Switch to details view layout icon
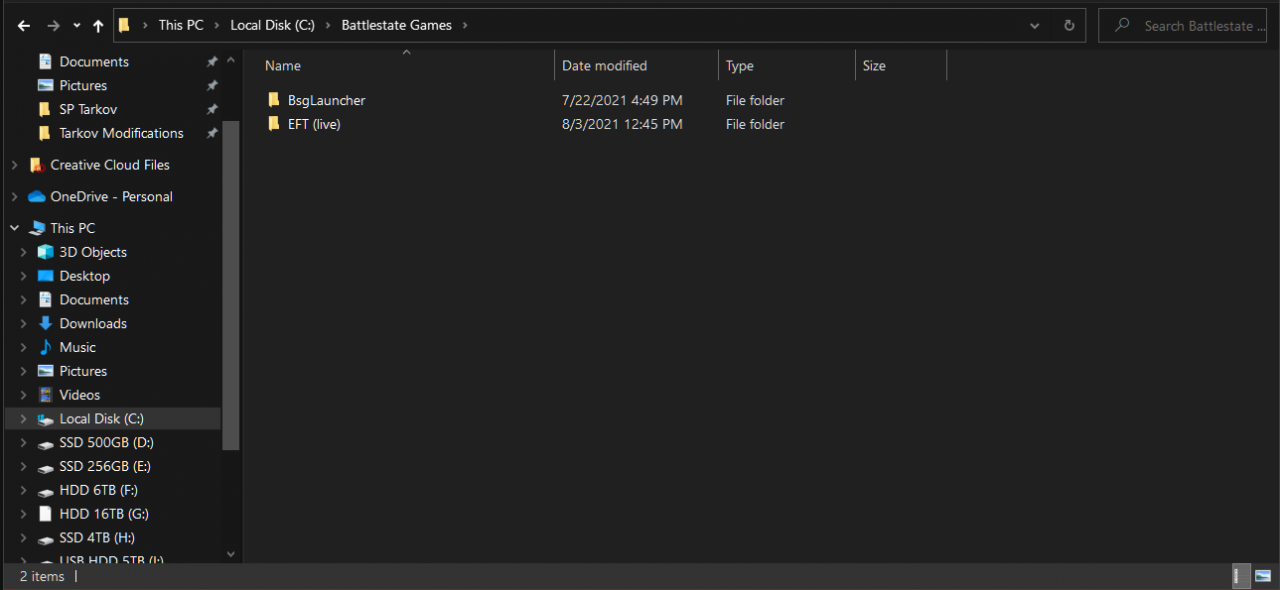1280x590 pixels. click(1239, 576)
